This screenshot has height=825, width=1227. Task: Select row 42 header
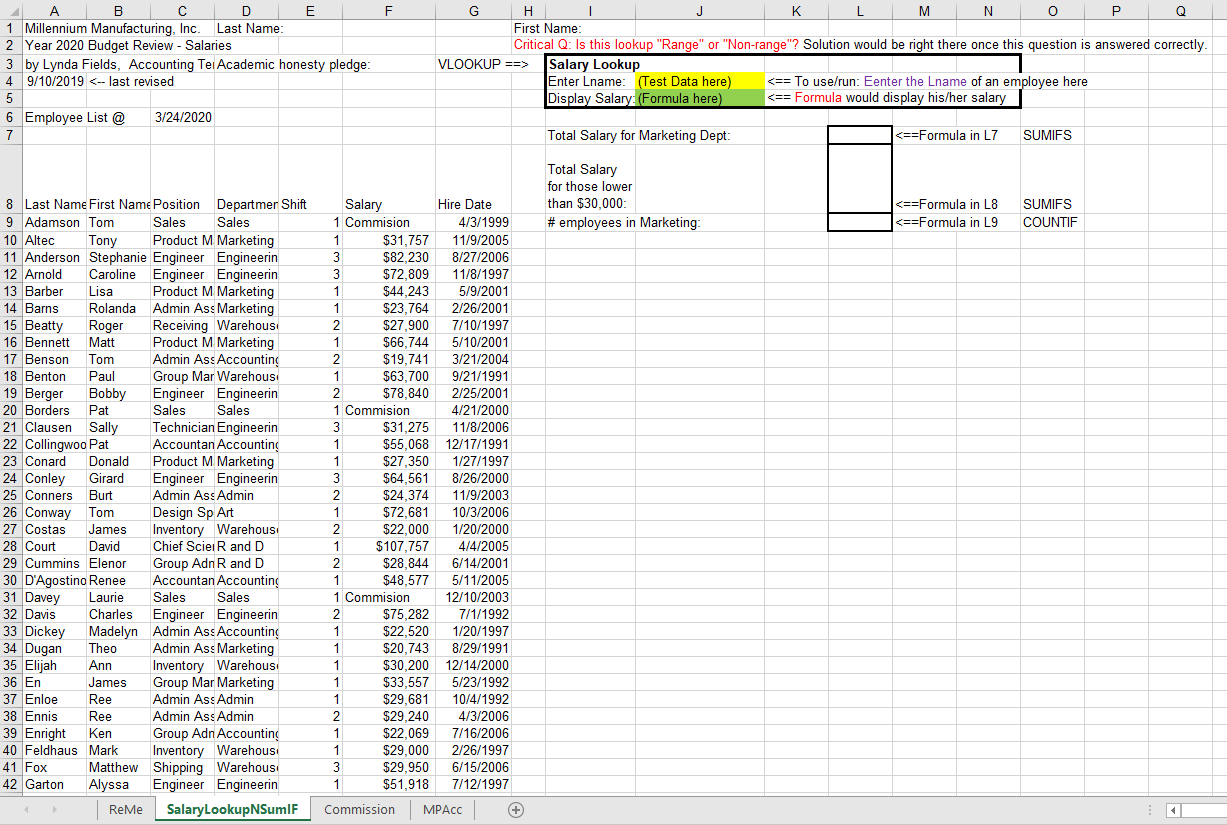[x=10, y=785]
